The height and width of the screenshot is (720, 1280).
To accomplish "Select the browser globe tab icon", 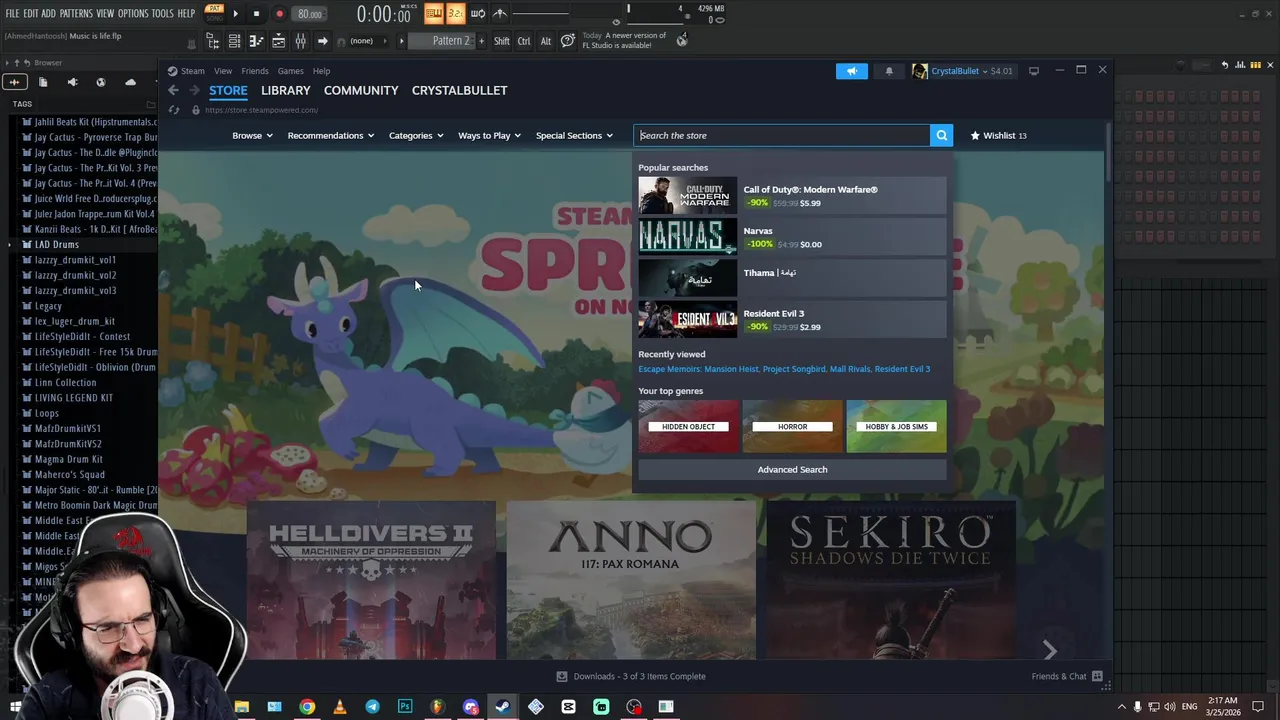I will pyautogui.click(x=100, y=82).
